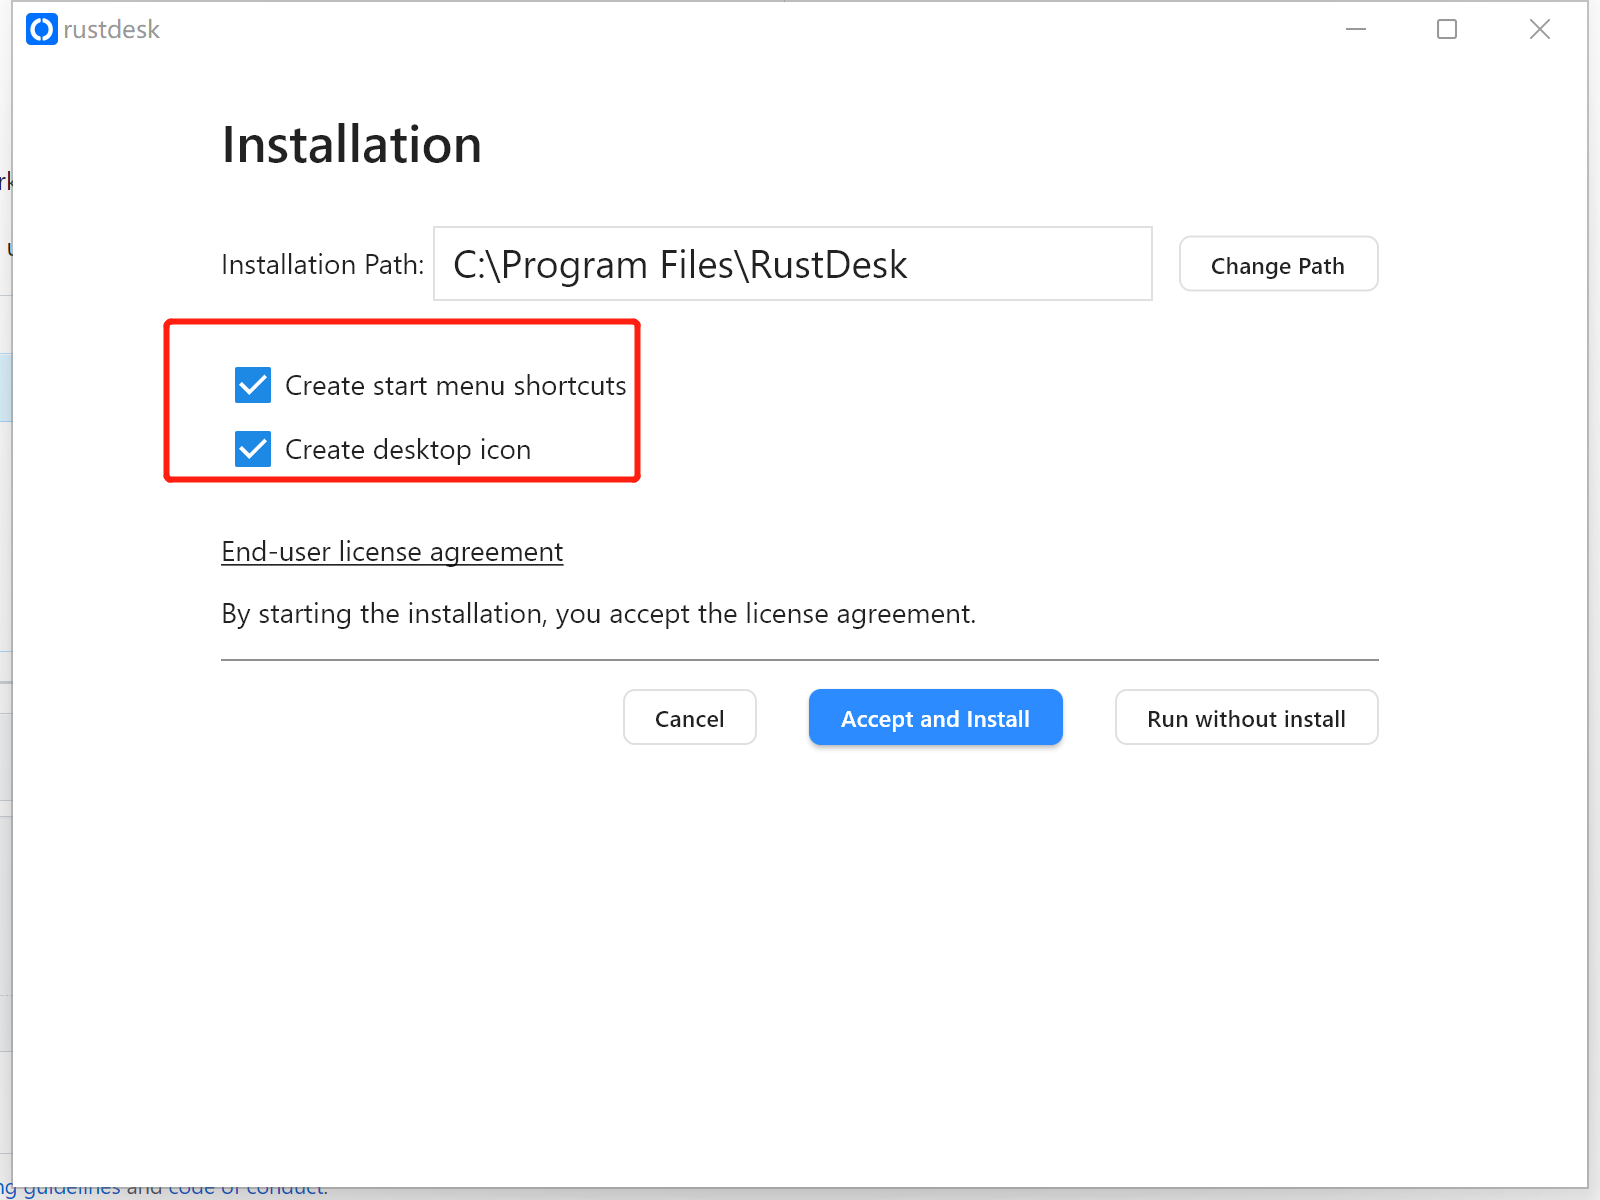Close the rustdesk installer window

pos(1539,29)
